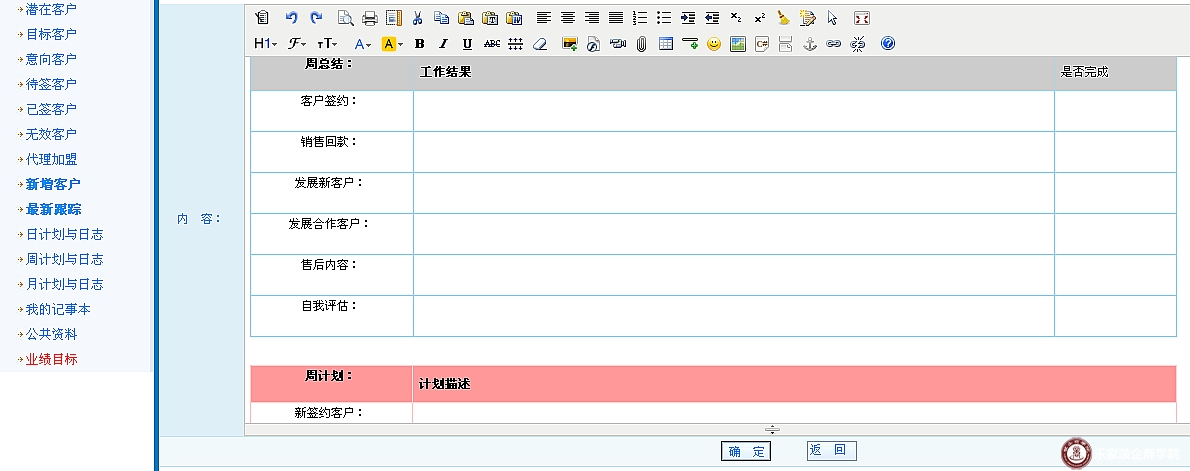The image size is (1190, 471).
Task: Click the undo icon in editor toolbar
Action: point(291,18)
